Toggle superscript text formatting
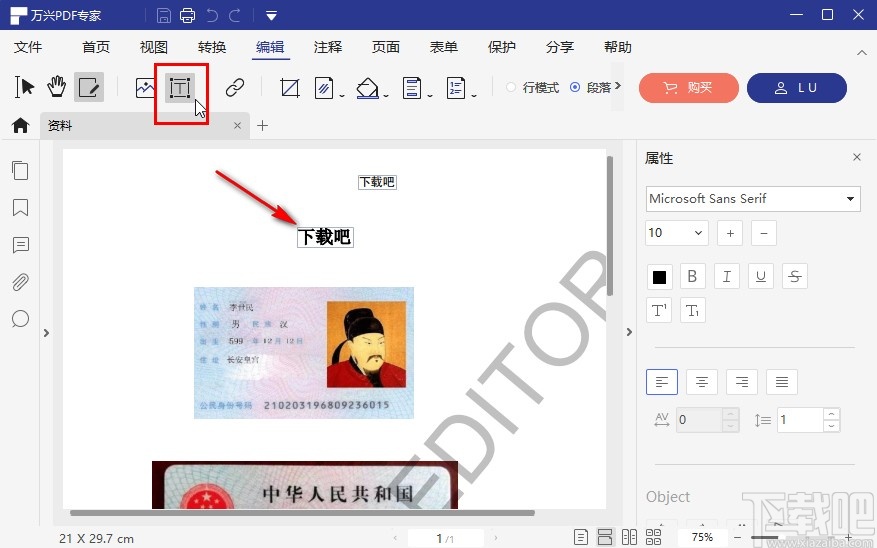 point(659,310)
